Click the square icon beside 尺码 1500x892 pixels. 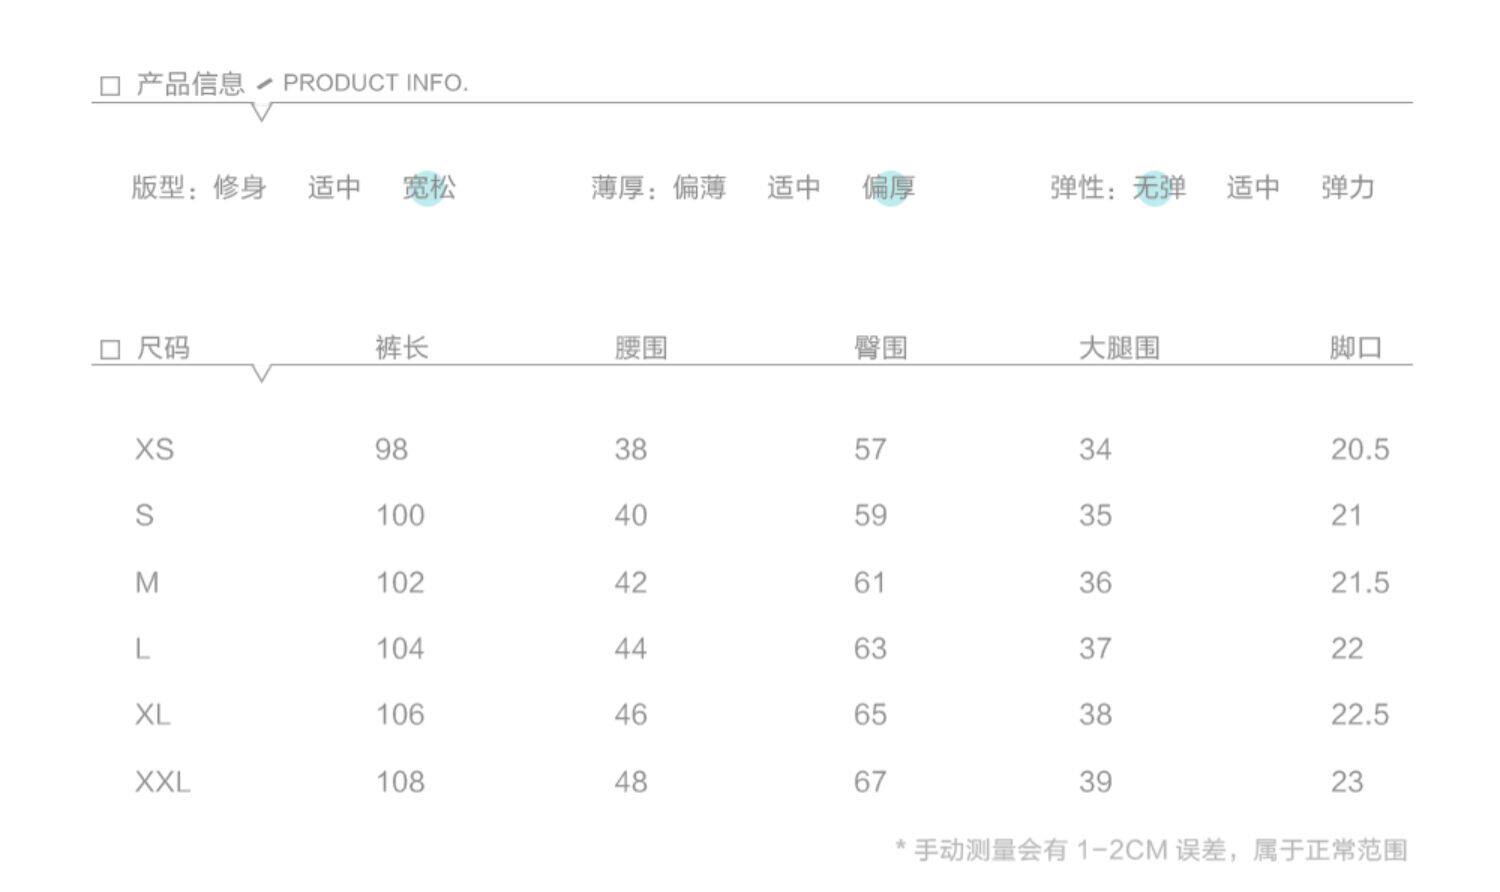point(110,349)
